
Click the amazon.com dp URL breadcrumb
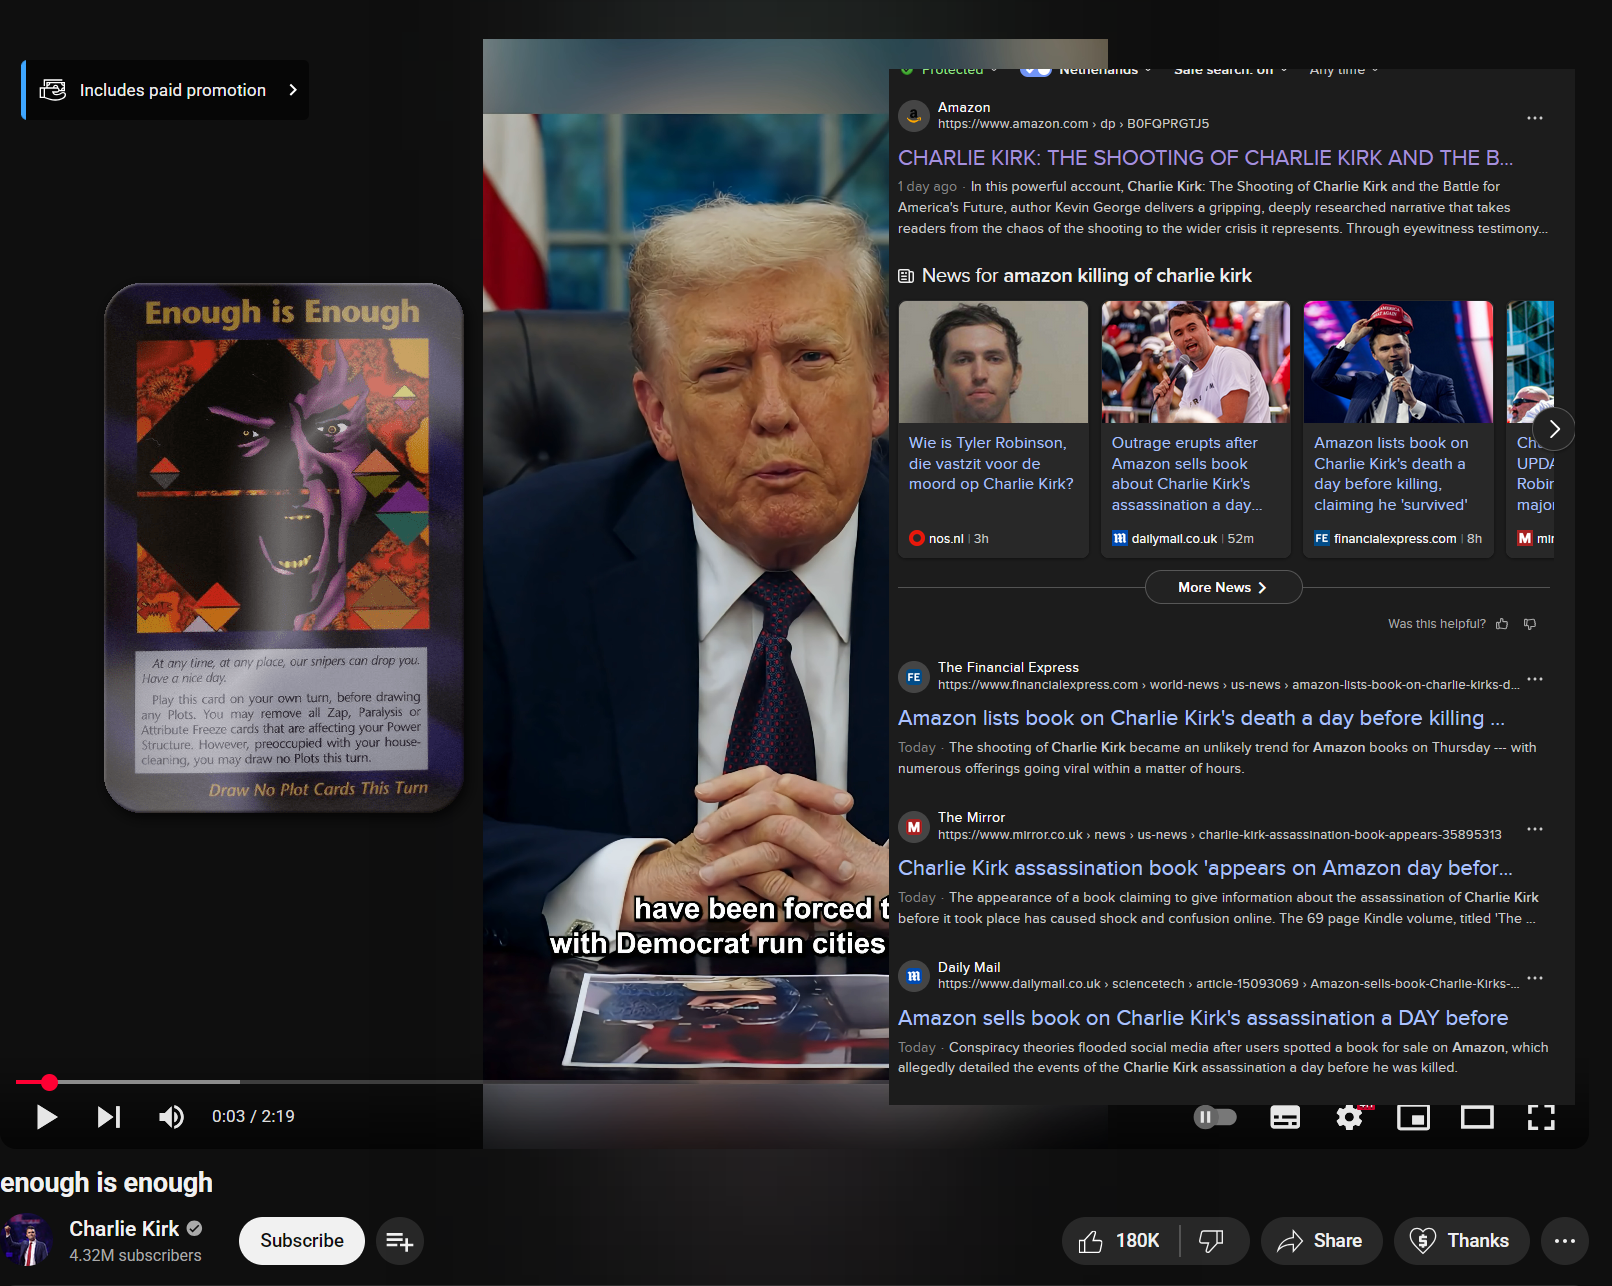pyautogui.click(x=1073, y=124)
